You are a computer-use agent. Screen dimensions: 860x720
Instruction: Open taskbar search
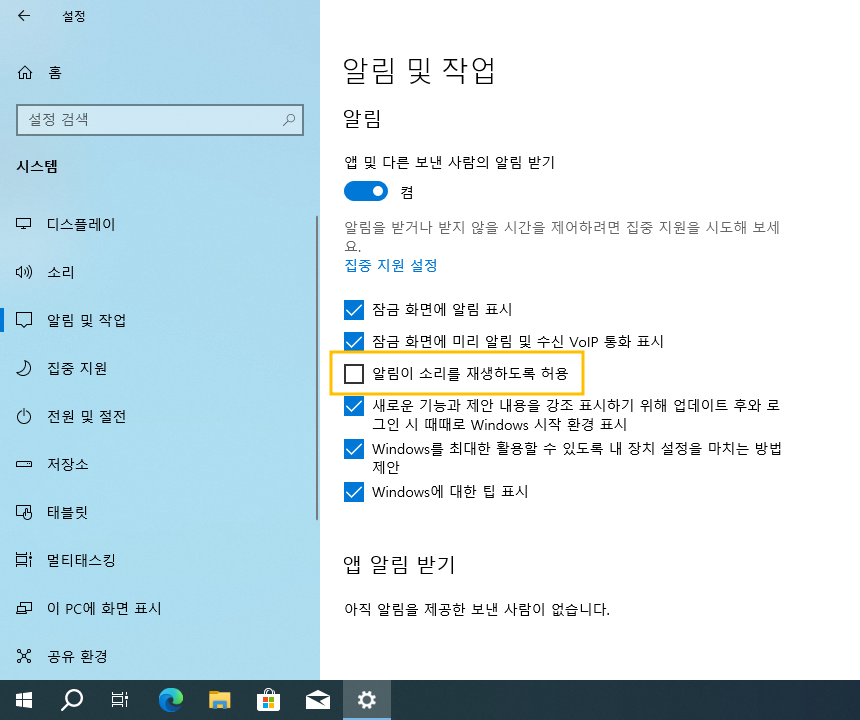coord(72,700)
